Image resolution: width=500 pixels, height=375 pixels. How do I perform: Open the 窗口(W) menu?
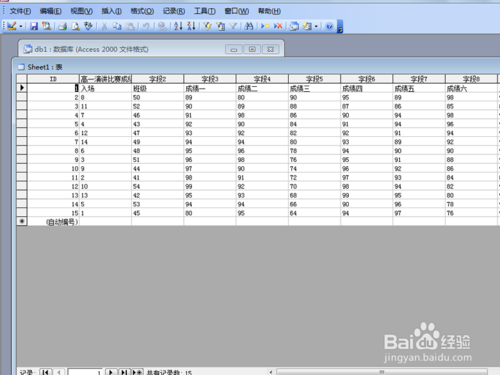tap(237, 11)
